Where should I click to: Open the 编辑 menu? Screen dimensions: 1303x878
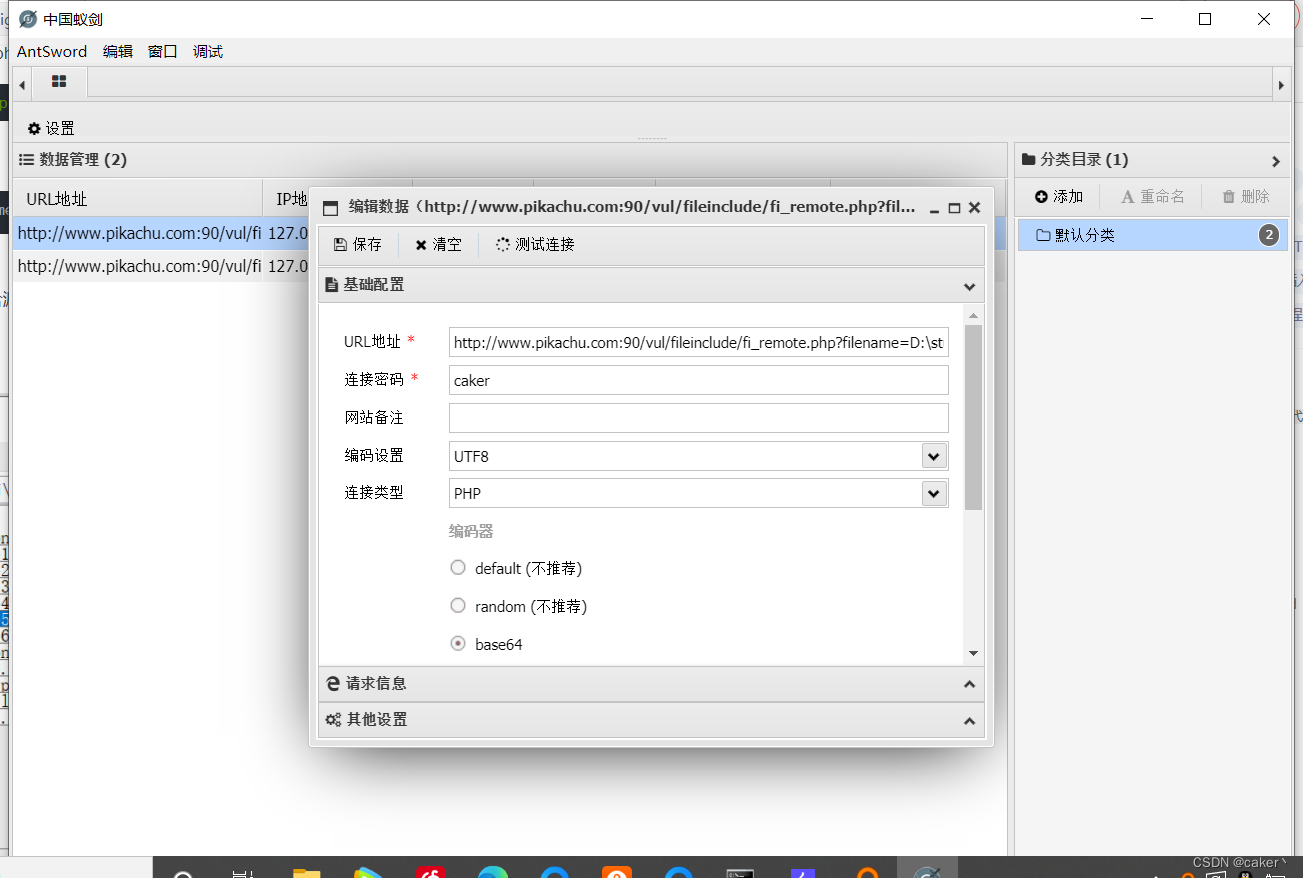coord(118,51)
